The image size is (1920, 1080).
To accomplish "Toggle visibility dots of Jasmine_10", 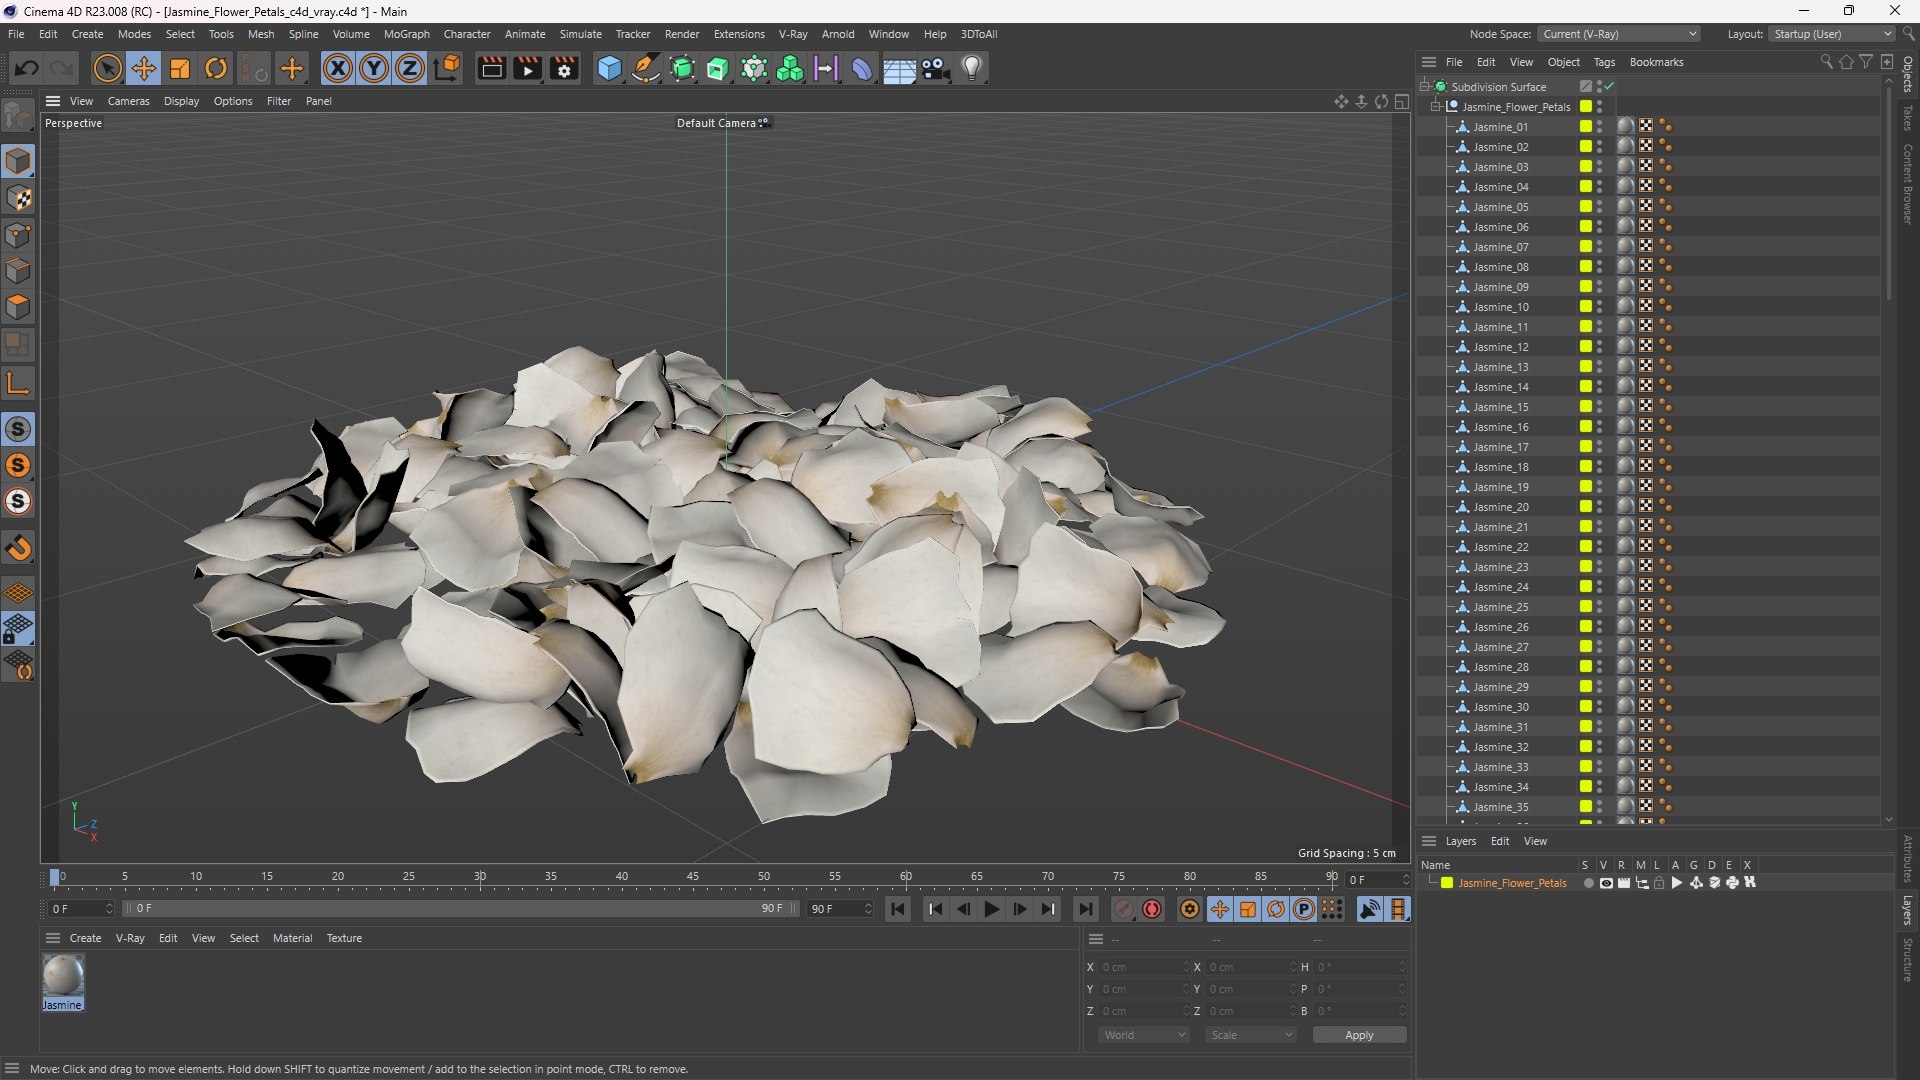I will (1599, 307).
